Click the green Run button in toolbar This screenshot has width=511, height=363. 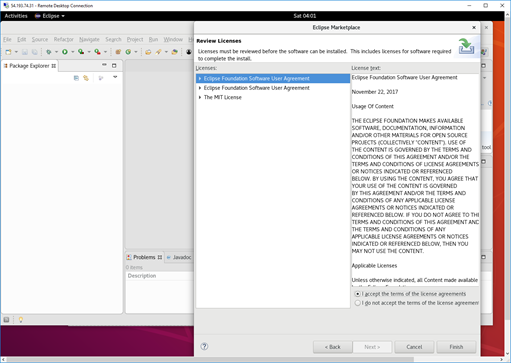(65, 52)
